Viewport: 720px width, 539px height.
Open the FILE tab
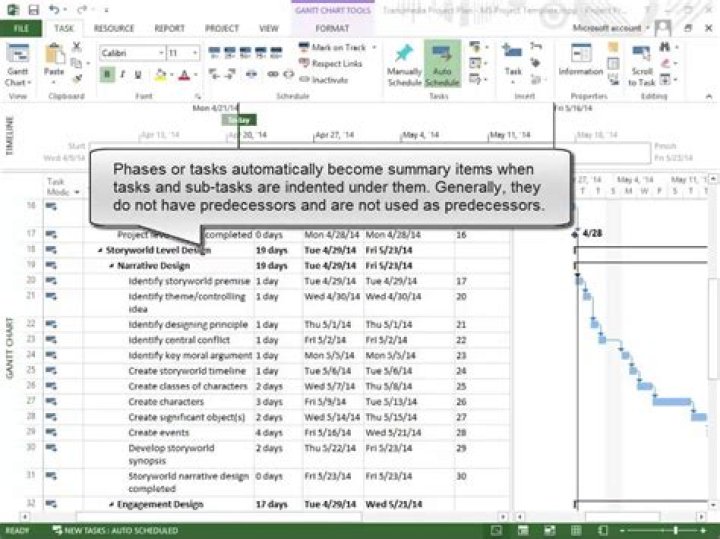21,29
